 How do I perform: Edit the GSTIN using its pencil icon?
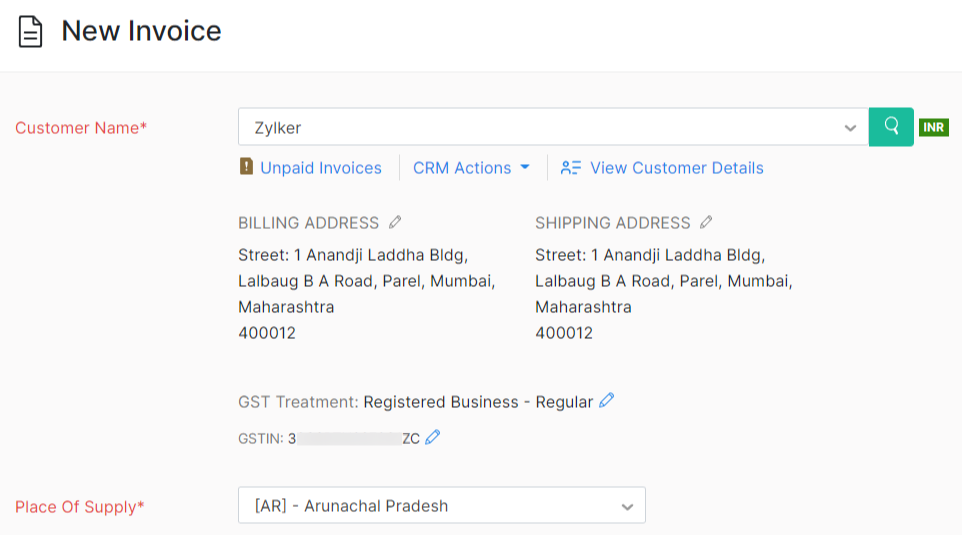point(432,437)
